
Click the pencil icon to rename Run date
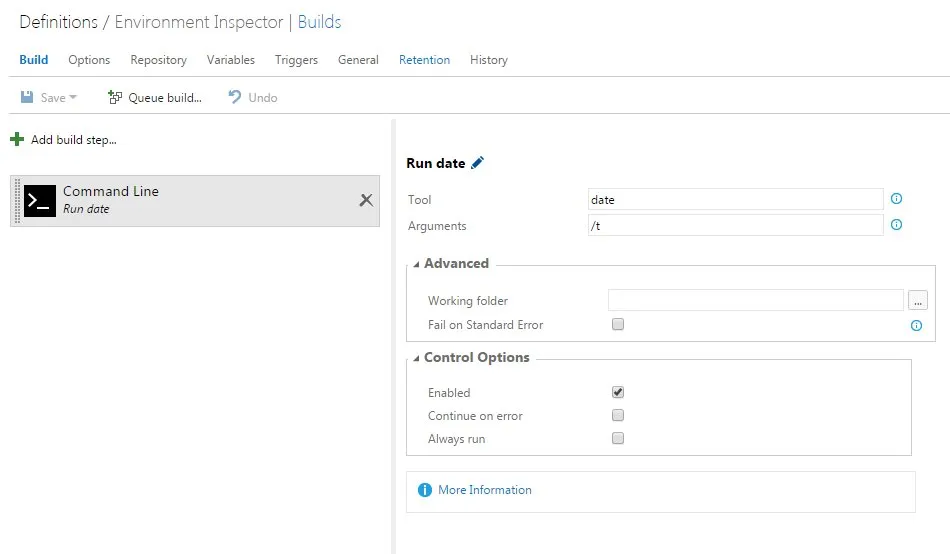tap(477, 163)
